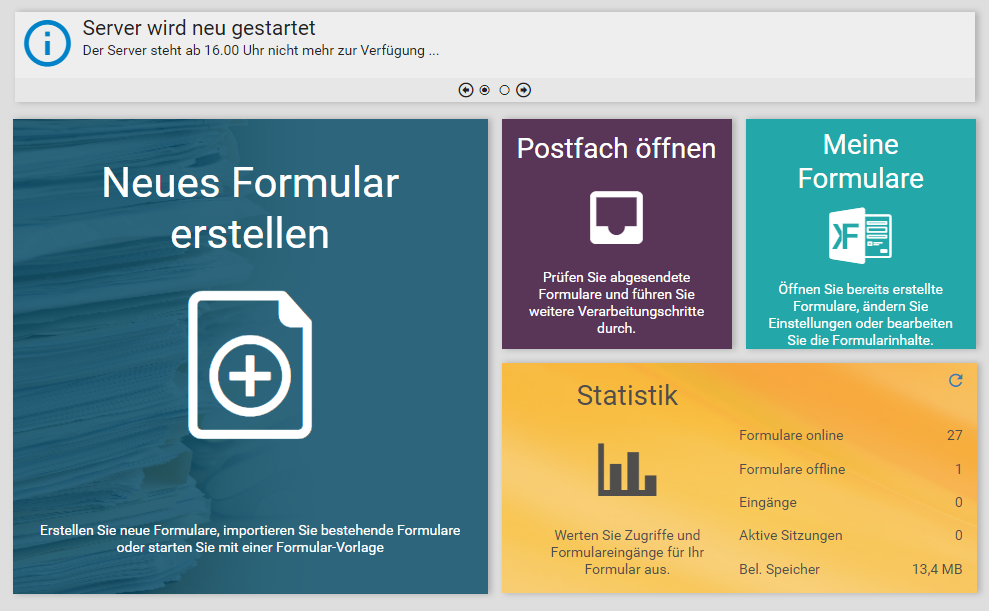The height and width of the screenshot is (611, 989).
Task: Click the "Postfach öffnen" title
Action: [616, 148]
